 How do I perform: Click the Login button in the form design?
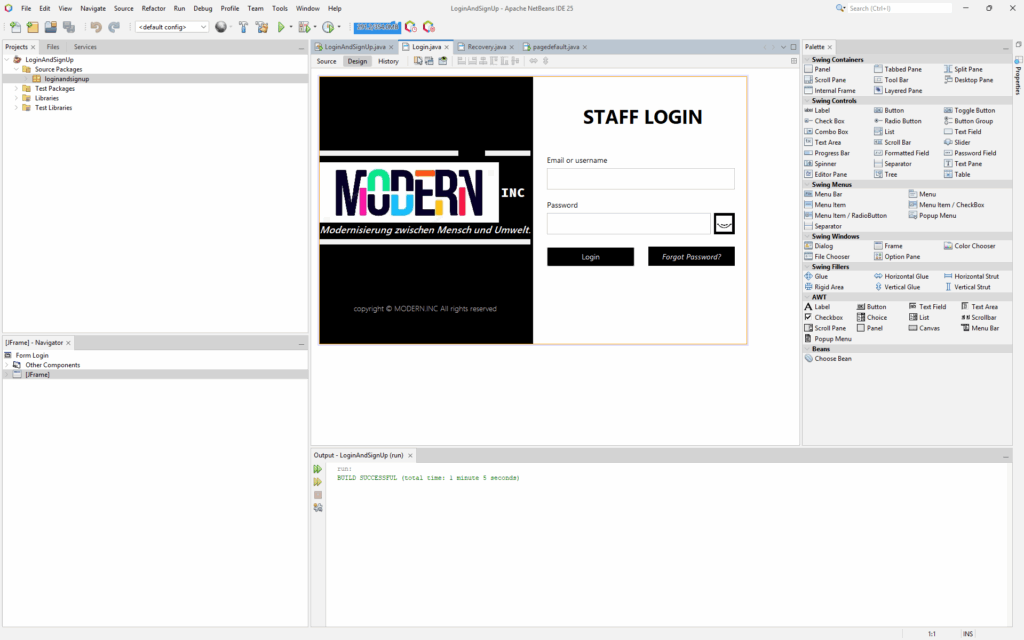[x=590, y=257]
